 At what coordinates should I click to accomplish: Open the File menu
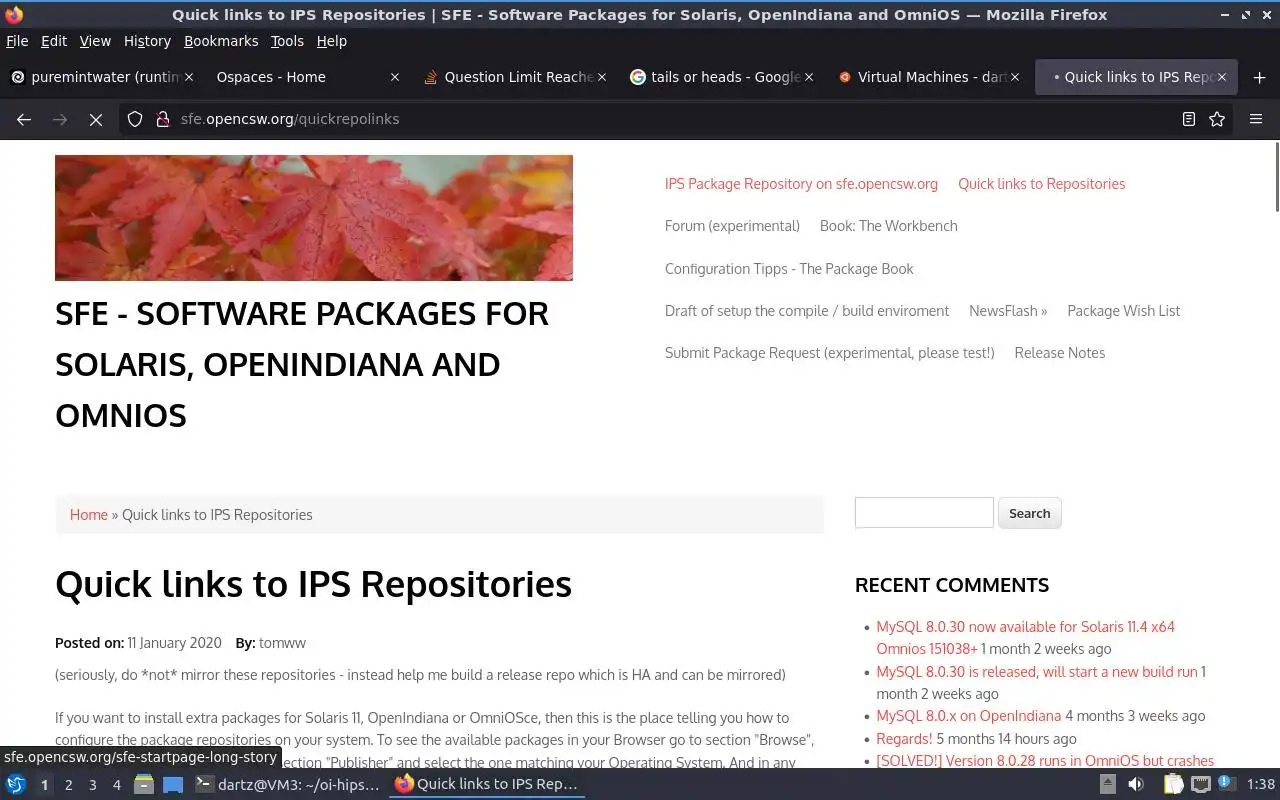(x=17, y=41)
